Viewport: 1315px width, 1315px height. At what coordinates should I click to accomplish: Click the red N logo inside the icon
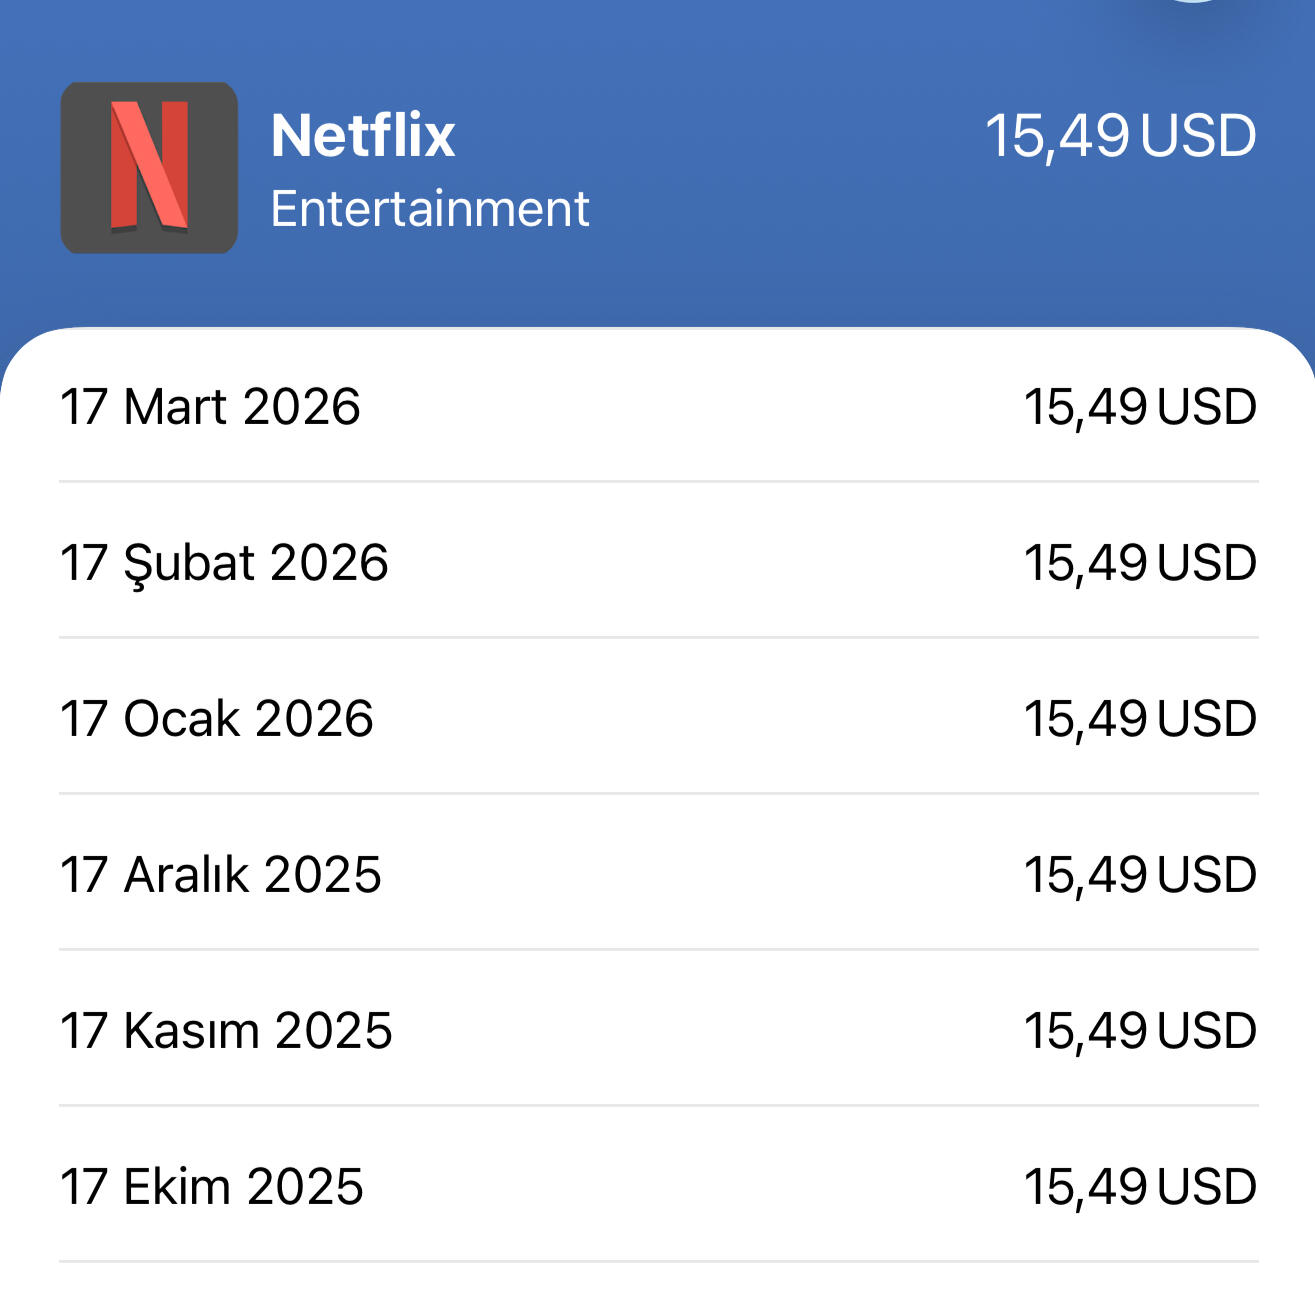tap(149, 166)
